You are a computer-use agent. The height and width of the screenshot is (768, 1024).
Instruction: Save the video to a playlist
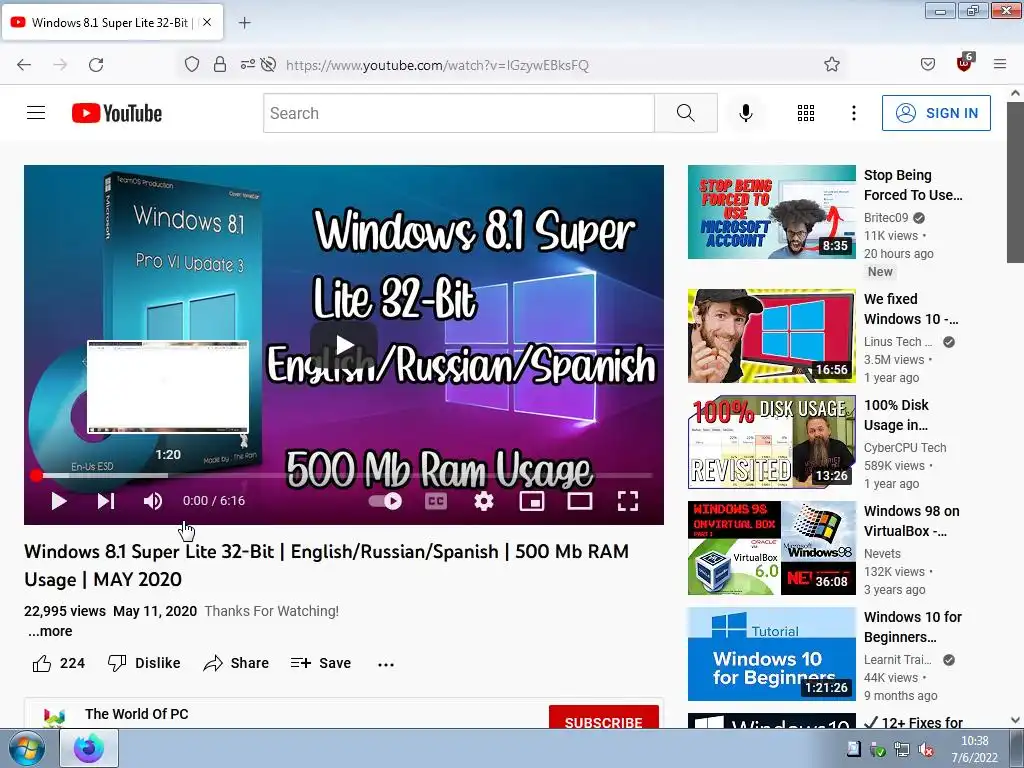coord(321,663)
